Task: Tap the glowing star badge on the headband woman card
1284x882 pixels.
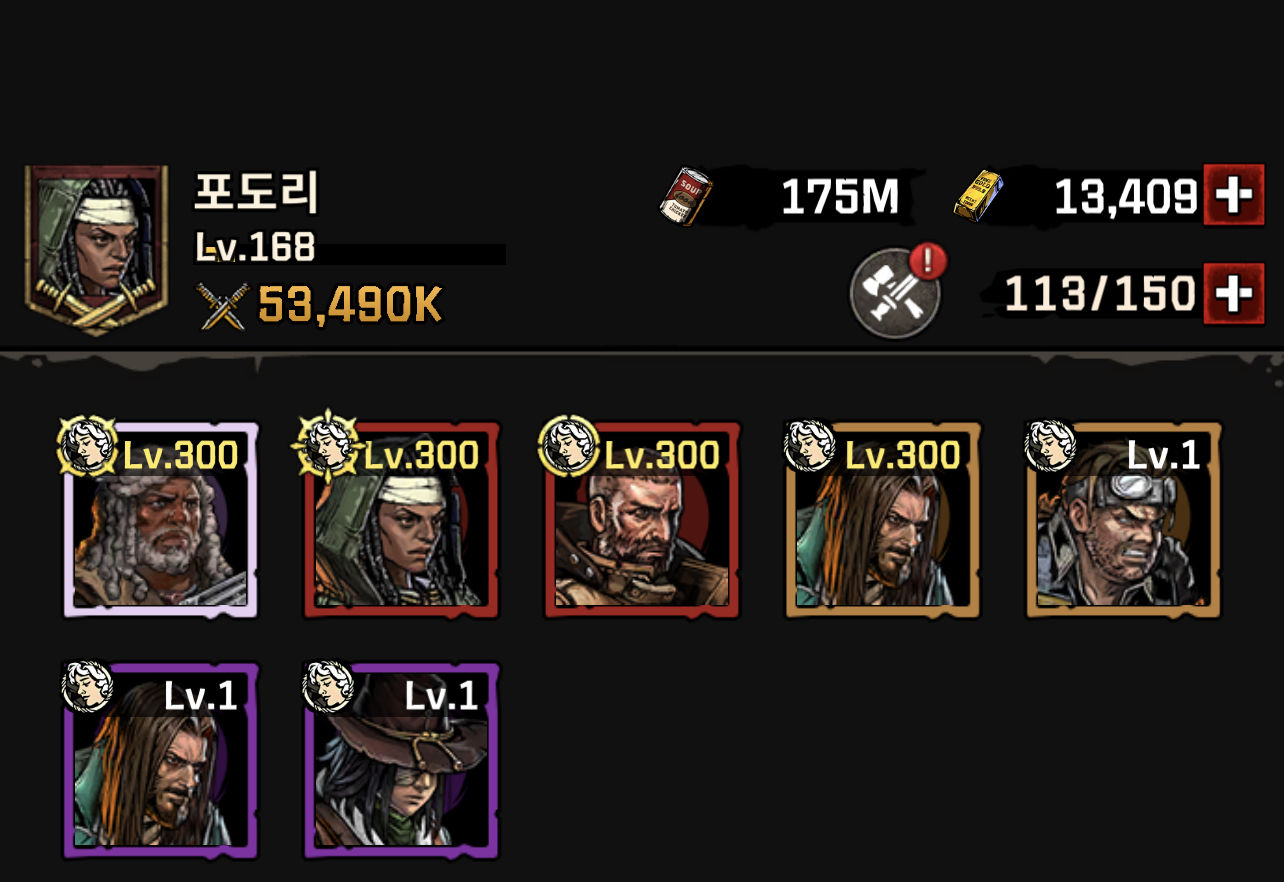Action: (327, 446)
